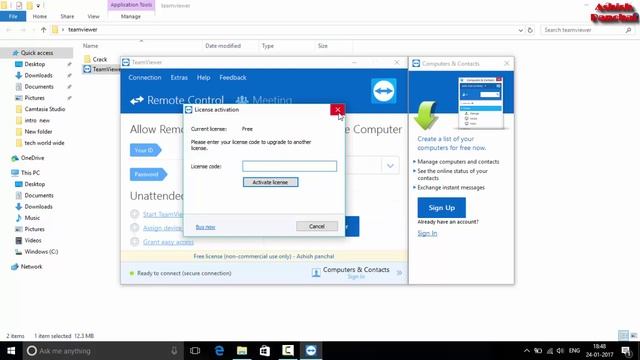Select Quick access in navigation pane
This screenshot has width=640, height=360.
pos(37,53)
